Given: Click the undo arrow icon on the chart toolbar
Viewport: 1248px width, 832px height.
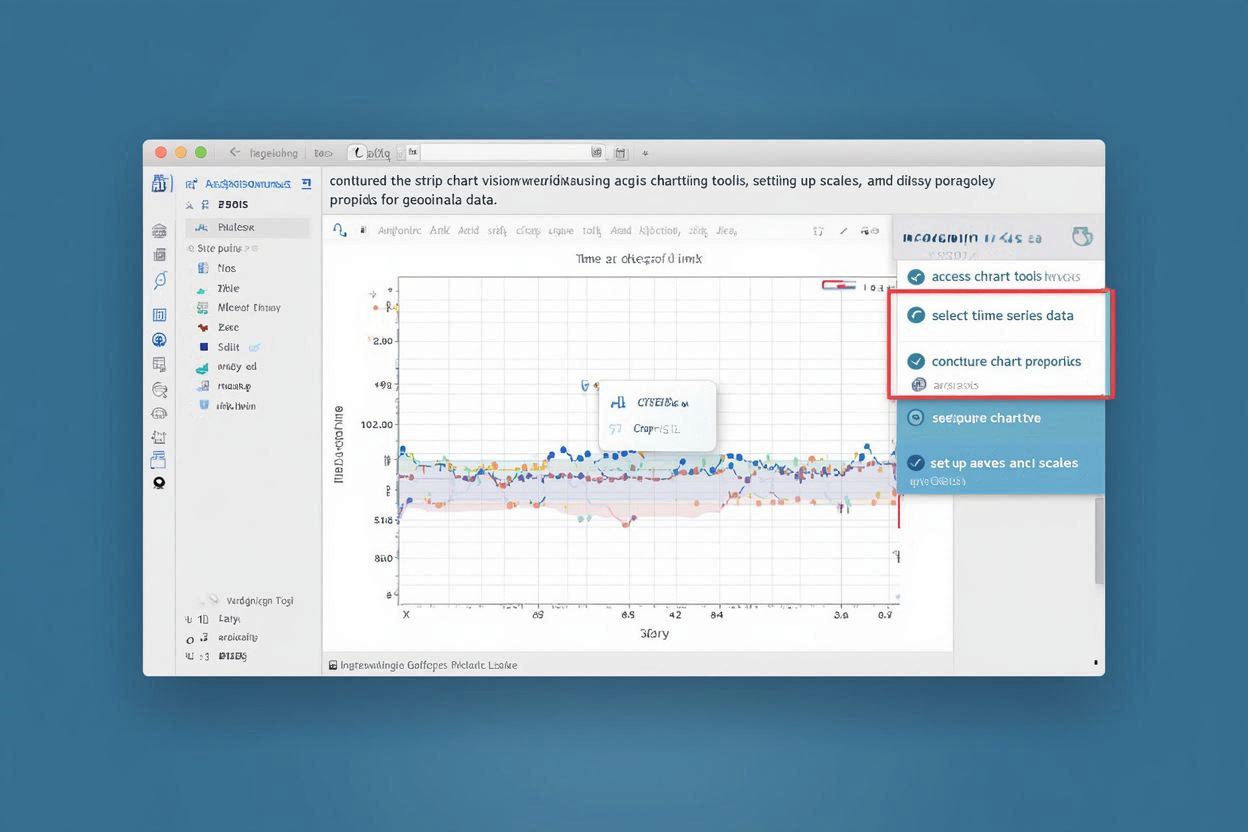Looking at the screenshot, I should (338, 229).
